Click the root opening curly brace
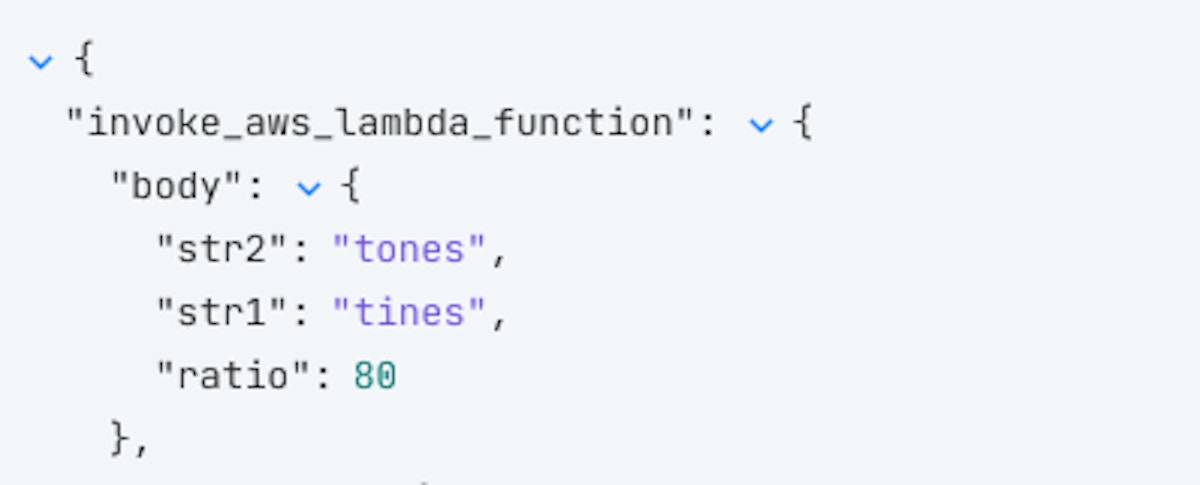The width and height of the screenshot is (1200, 485). (x=84, y=62)
